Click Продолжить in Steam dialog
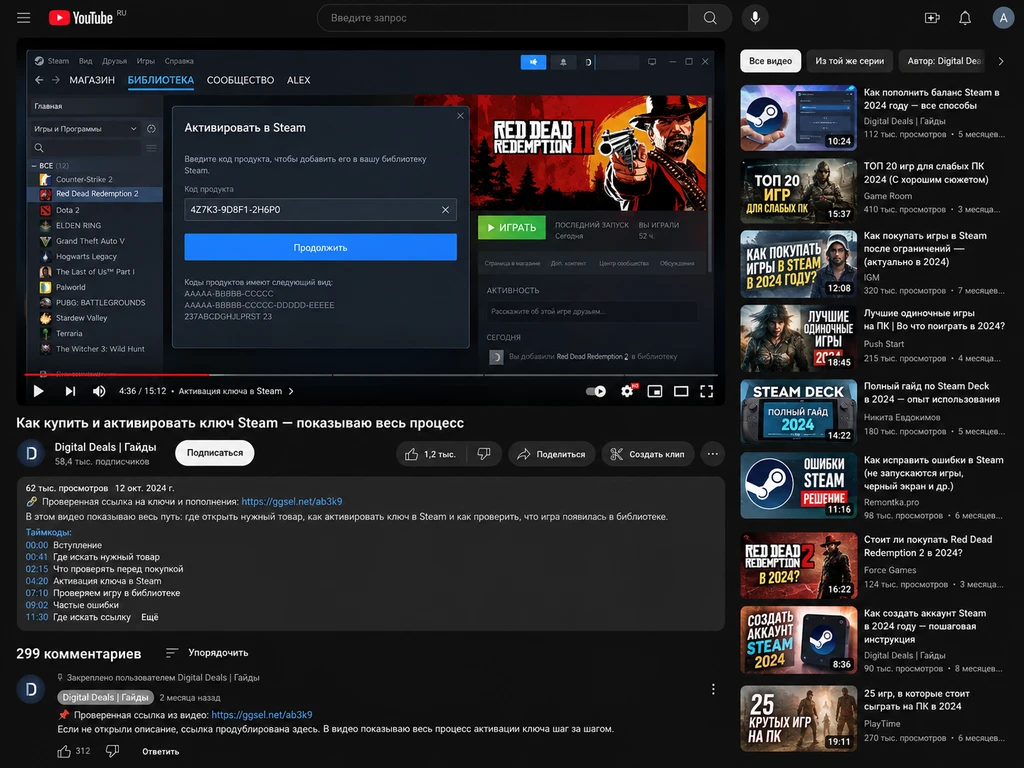This screenshot has height=768, width=1024. pos(320,248)
